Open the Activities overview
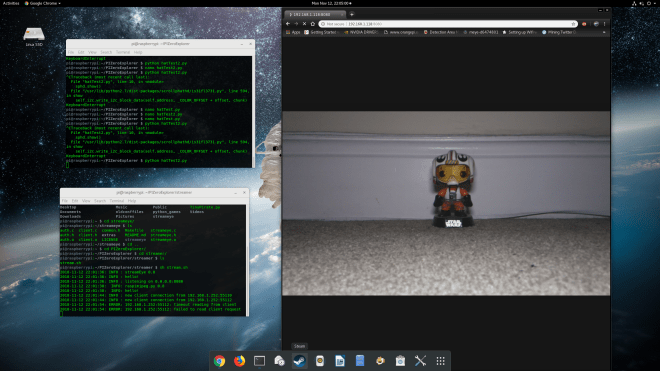 click(x=11, y=3)
